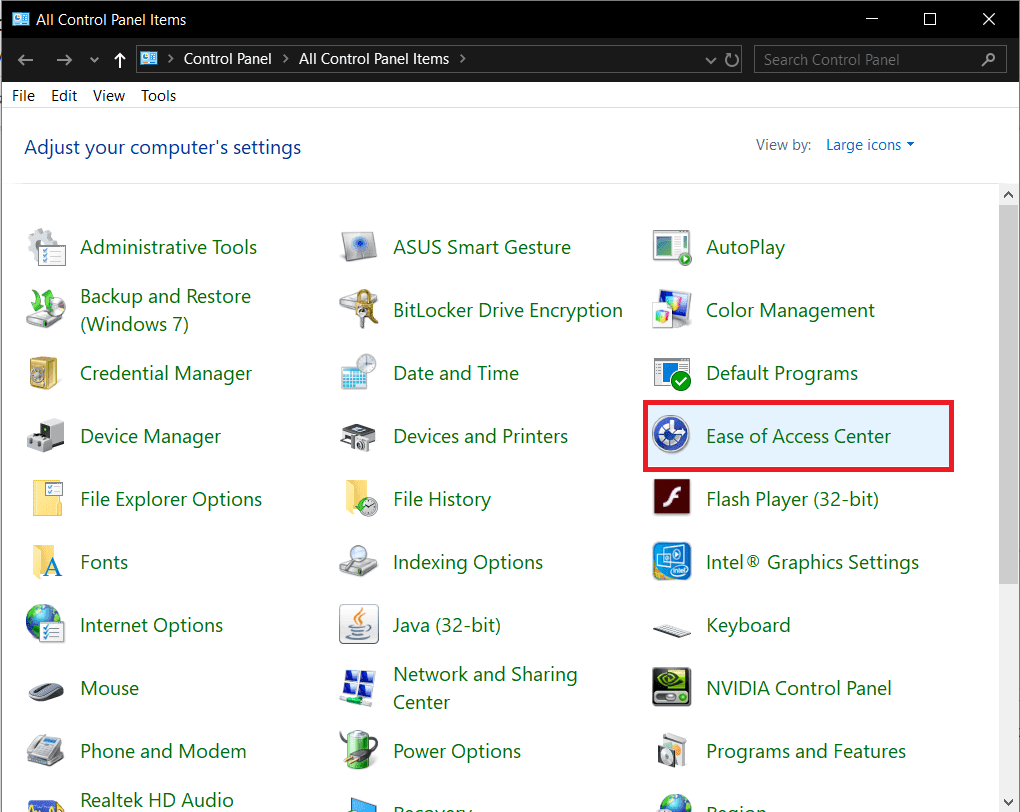Click the NVIDIA Control Panel icon
Screen dimensions: 1020x812
672,687
